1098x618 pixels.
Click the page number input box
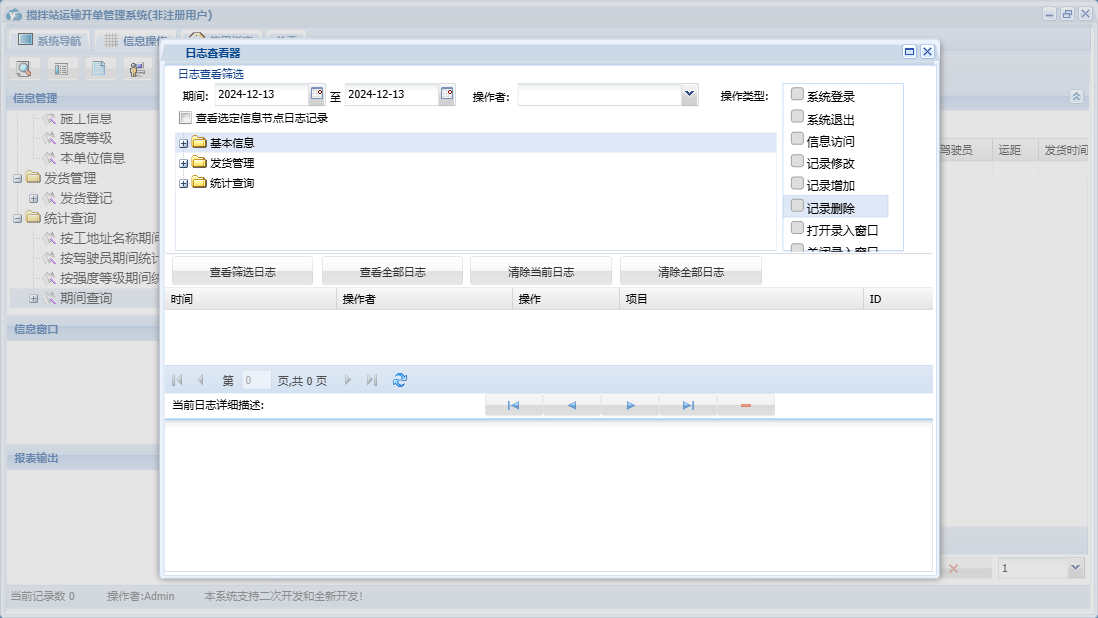pos(256,380)
